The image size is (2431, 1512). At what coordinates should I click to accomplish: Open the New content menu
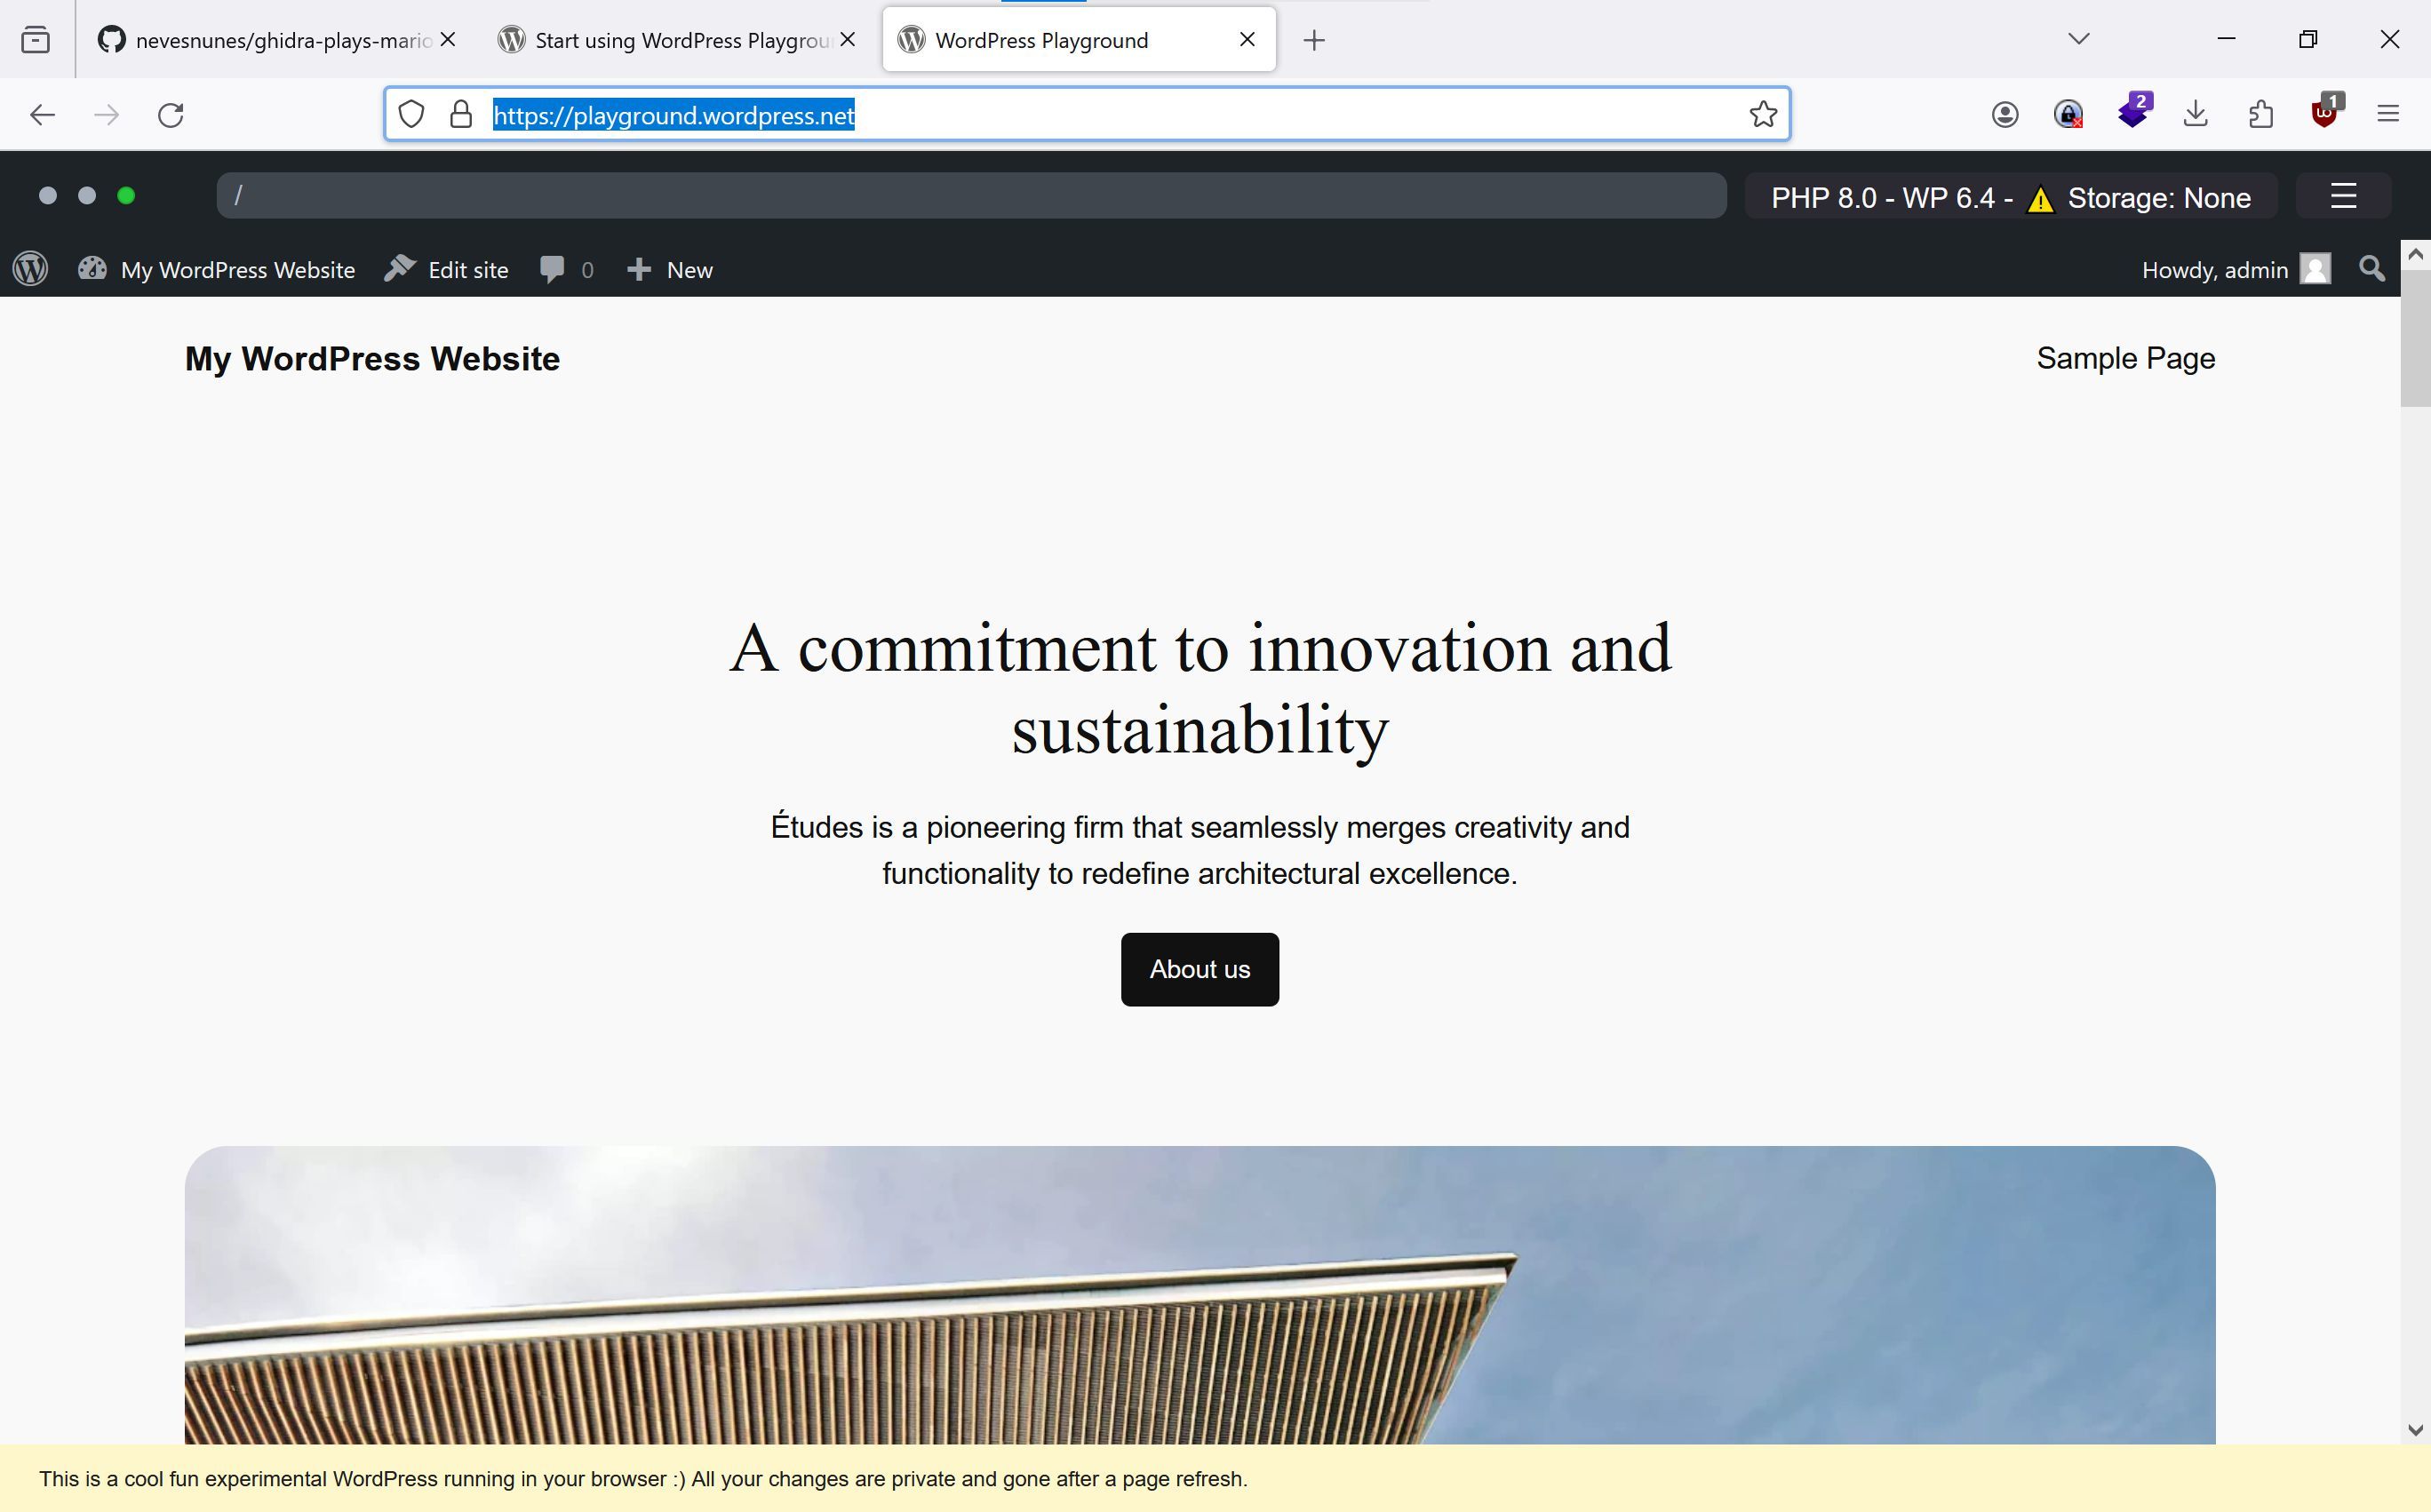pyautogui.click(x=669, y=270)
